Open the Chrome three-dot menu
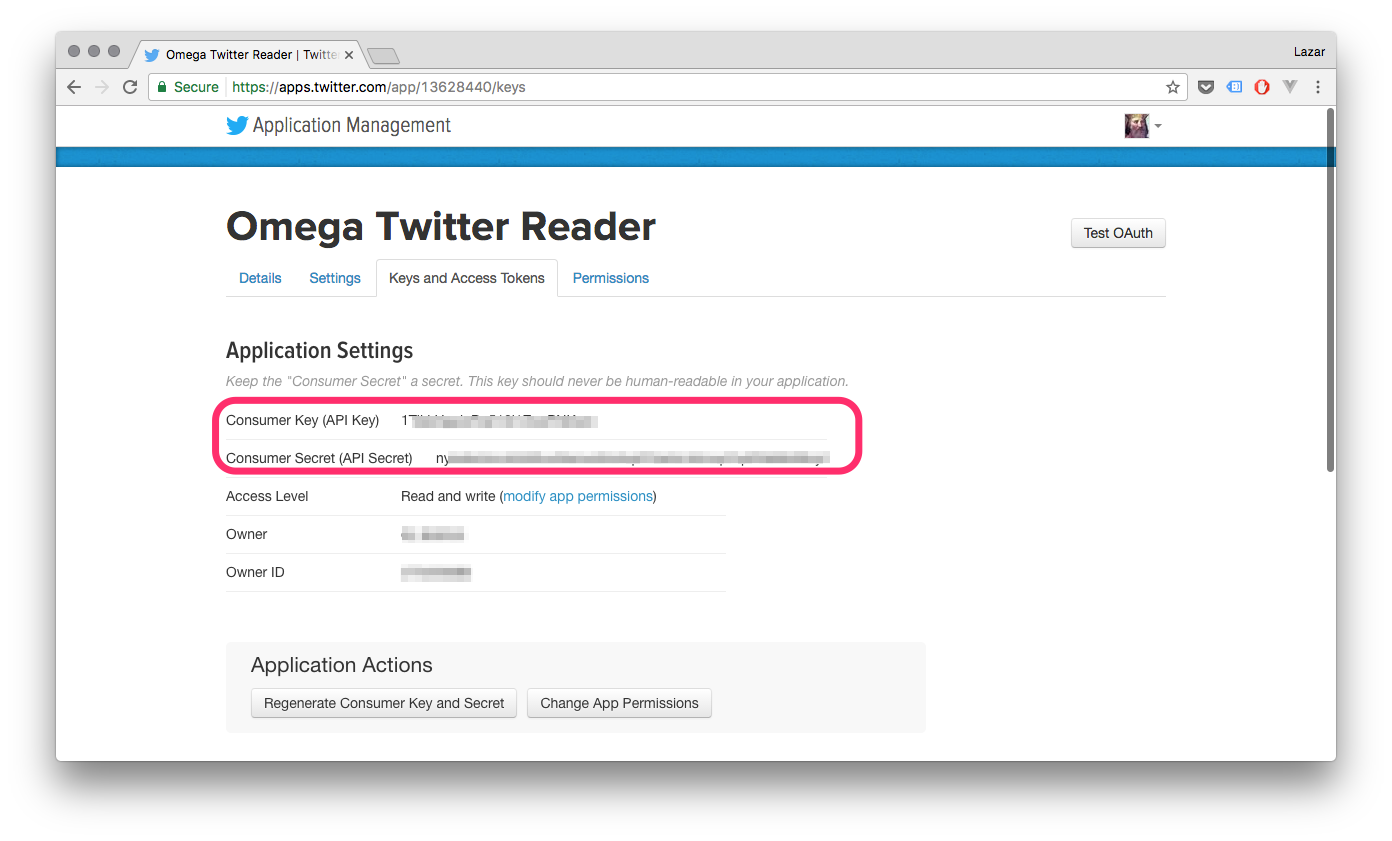Screen dimensions: 1392x841 [1317, 87]
